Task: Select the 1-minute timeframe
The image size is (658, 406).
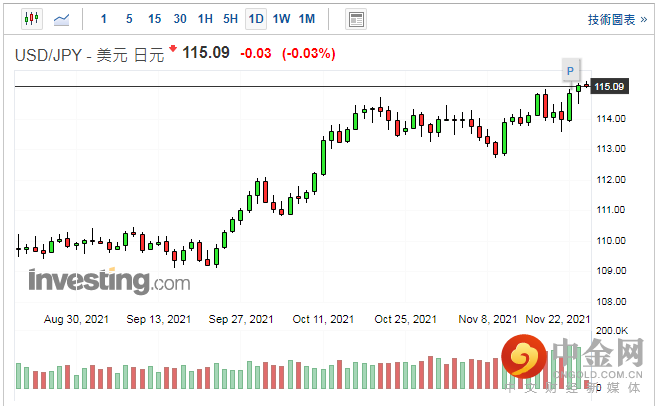Action: pyautogui.click(x=104, y=19)
